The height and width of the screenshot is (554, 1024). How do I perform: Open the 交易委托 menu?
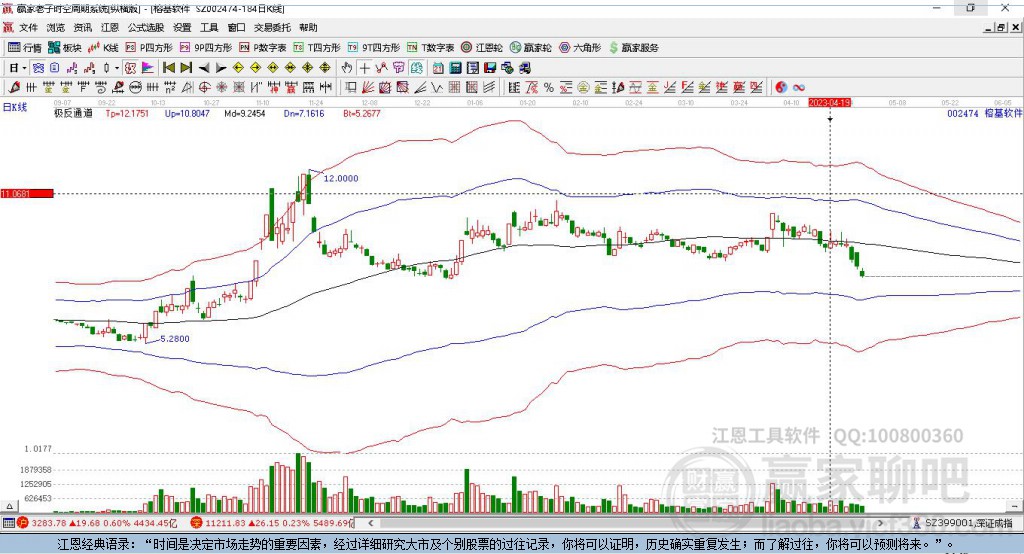pos(272,27)
